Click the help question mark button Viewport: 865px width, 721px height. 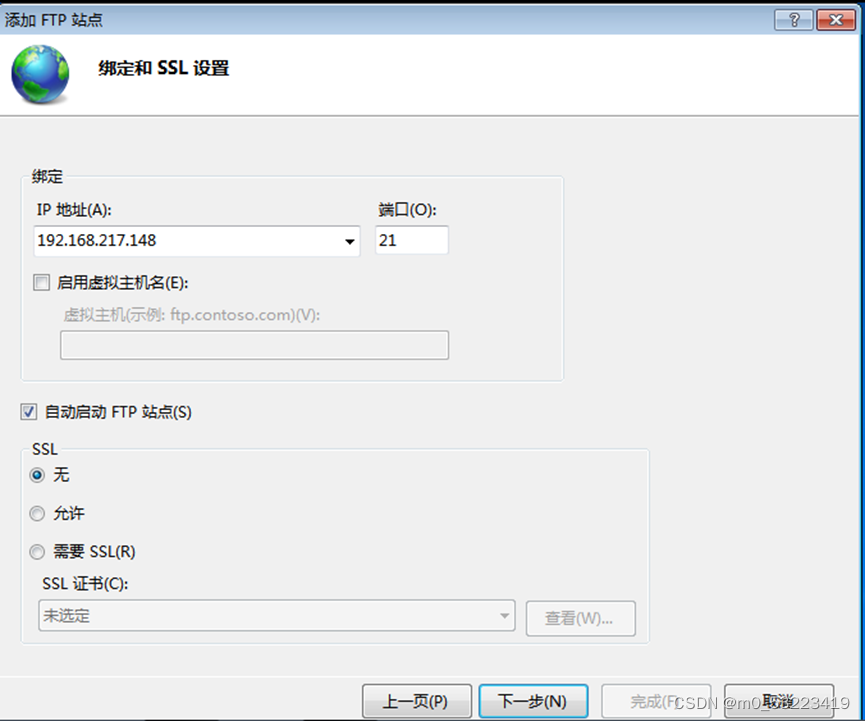point(793,20)
